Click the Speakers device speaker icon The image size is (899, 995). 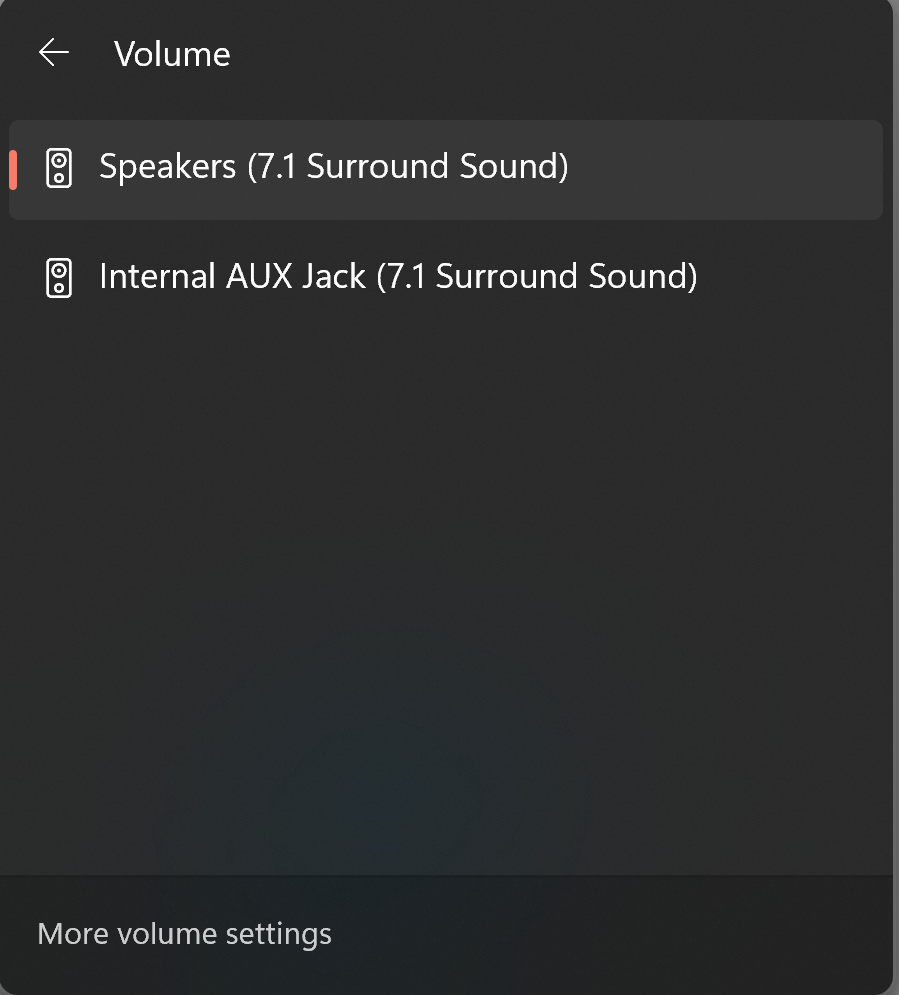coord(60,168)
